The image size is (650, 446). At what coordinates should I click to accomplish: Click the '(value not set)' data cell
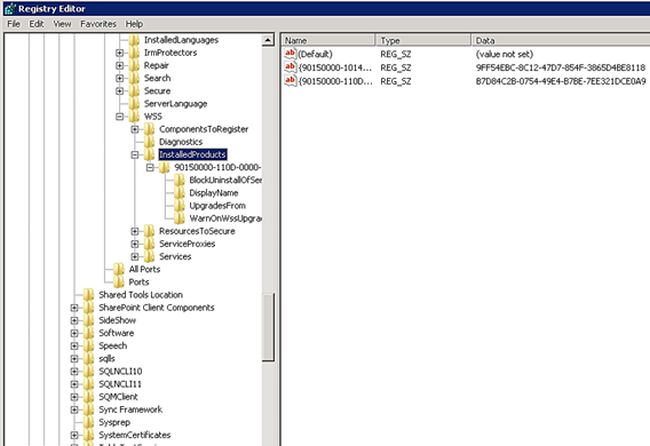click(504, 54)
